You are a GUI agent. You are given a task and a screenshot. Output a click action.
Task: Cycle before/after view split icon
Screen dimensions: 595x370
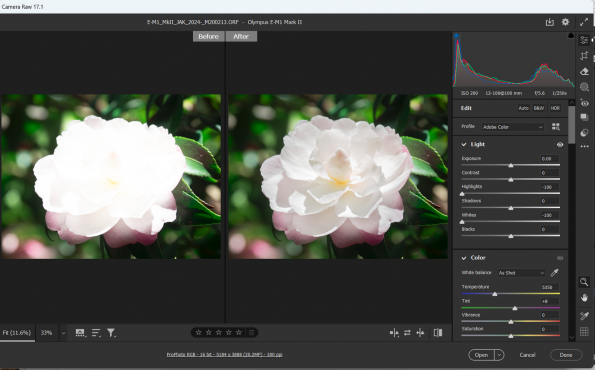click(438, 333)
